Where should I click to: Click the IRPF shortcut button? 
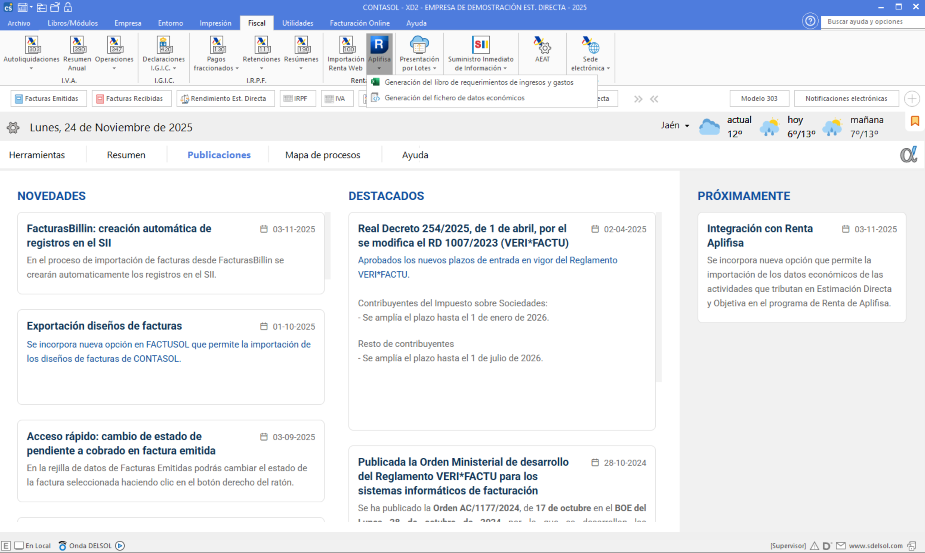[298, 99]
